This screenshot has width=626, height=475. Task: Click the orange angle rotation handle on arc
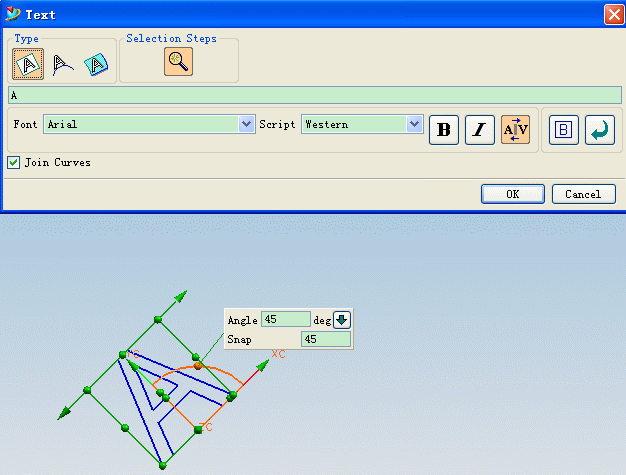coord(198,366)
